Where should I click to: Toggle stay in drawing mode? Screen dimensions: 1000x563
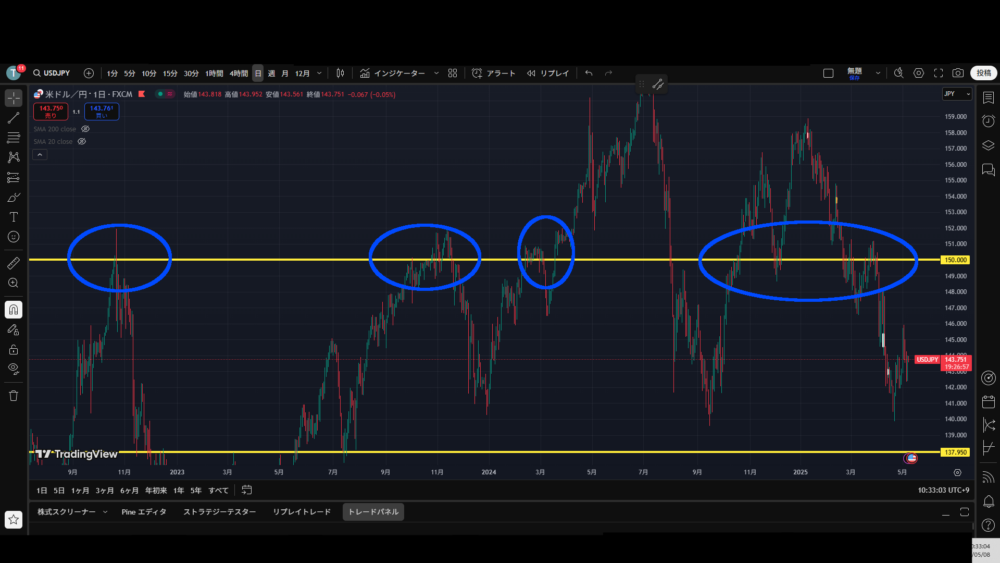point(13,330)
